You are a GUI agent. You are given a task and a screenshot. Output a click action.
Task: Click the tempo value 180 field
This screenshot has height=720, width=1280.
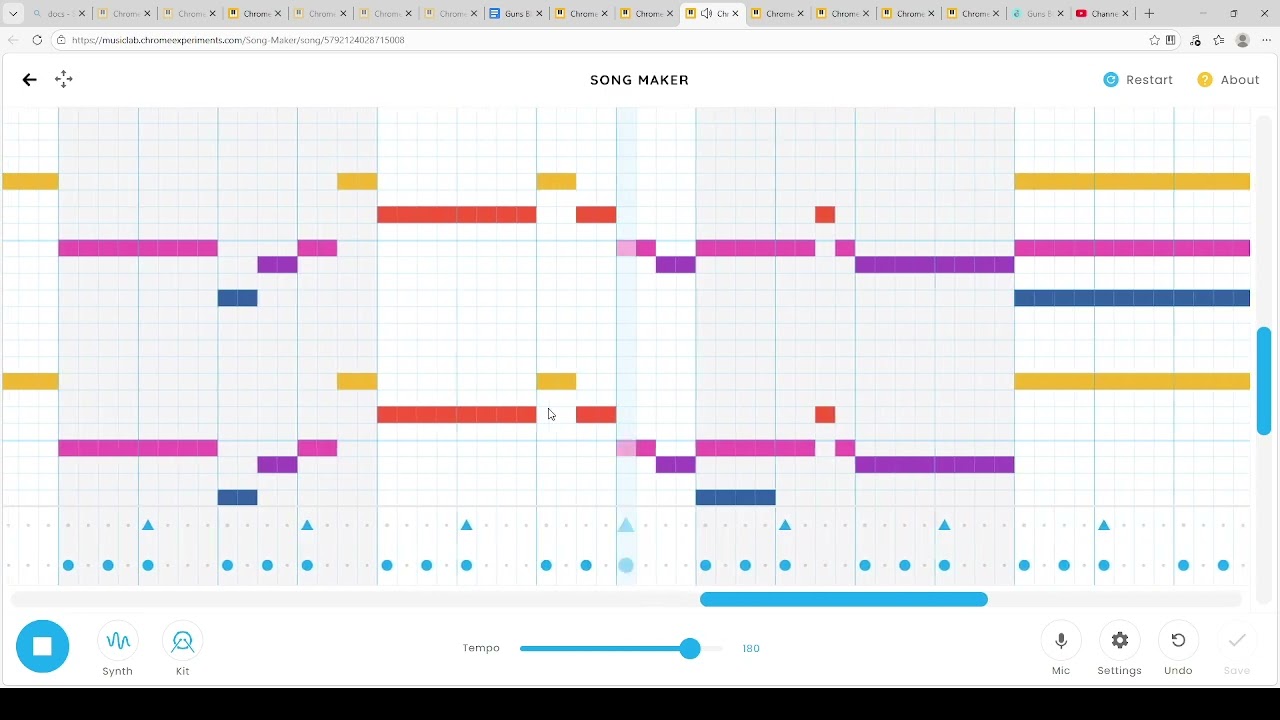coord(751,649)
